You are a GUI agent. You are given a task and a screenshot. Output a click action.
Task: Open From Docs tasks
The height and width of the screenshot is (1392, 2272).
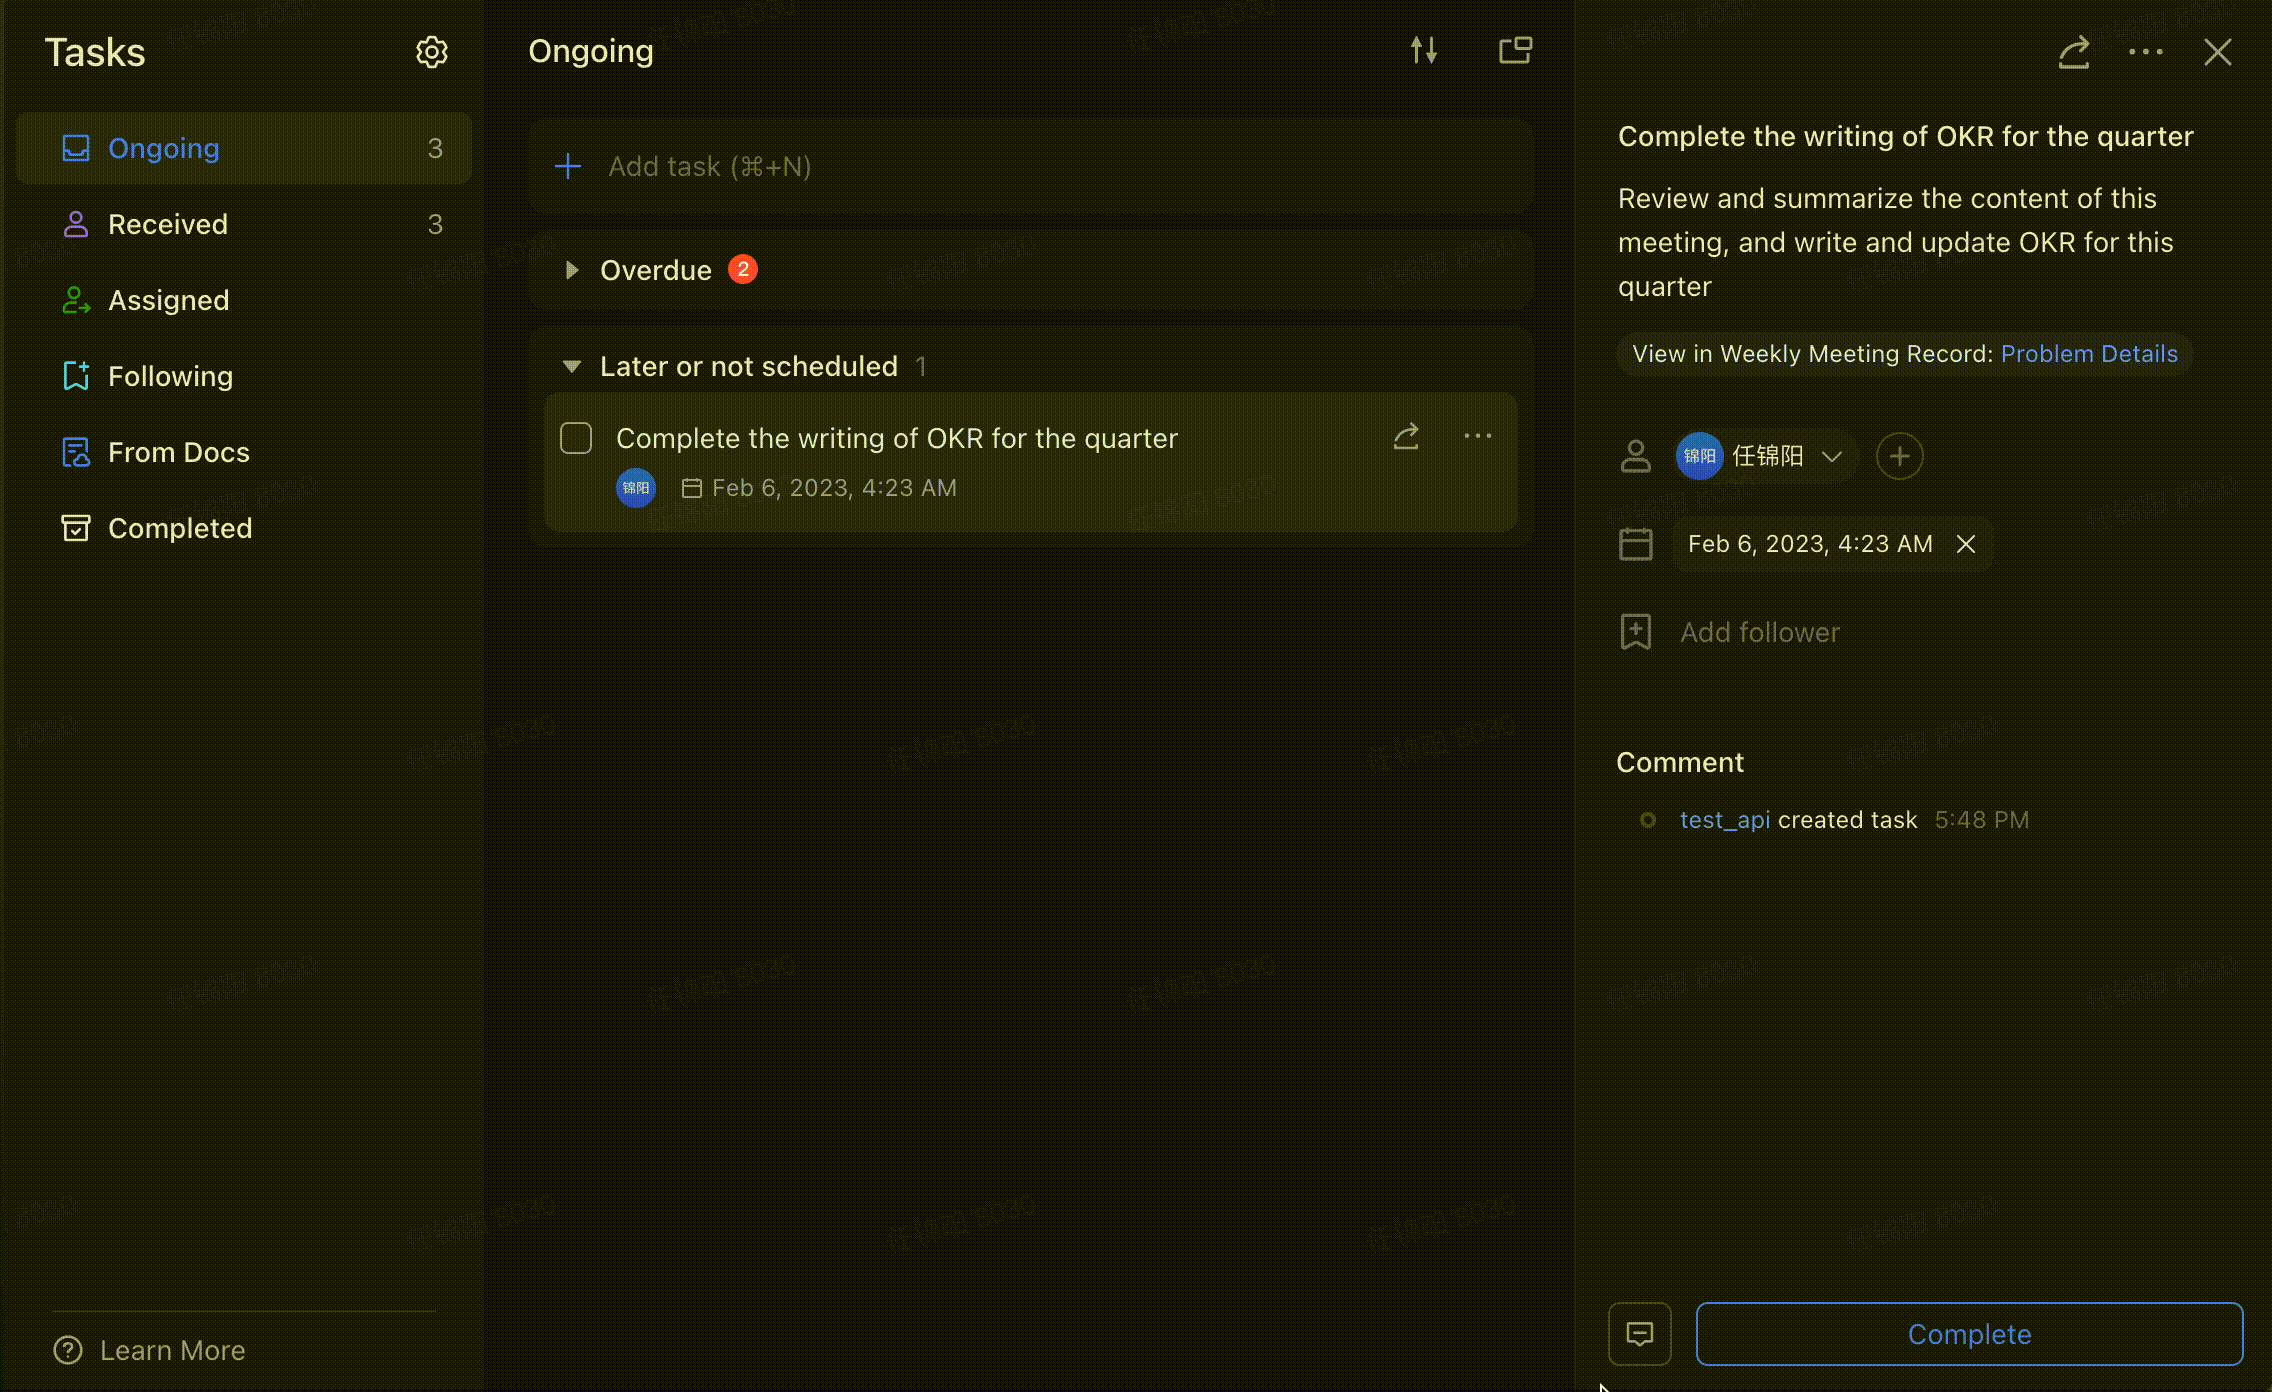click(244, 452)
